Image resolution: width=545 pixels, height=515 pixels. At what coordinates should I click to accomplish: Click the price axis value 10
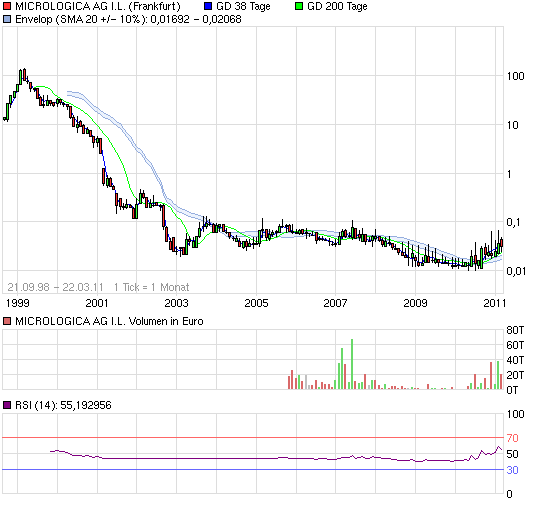[x=512, y=125]
